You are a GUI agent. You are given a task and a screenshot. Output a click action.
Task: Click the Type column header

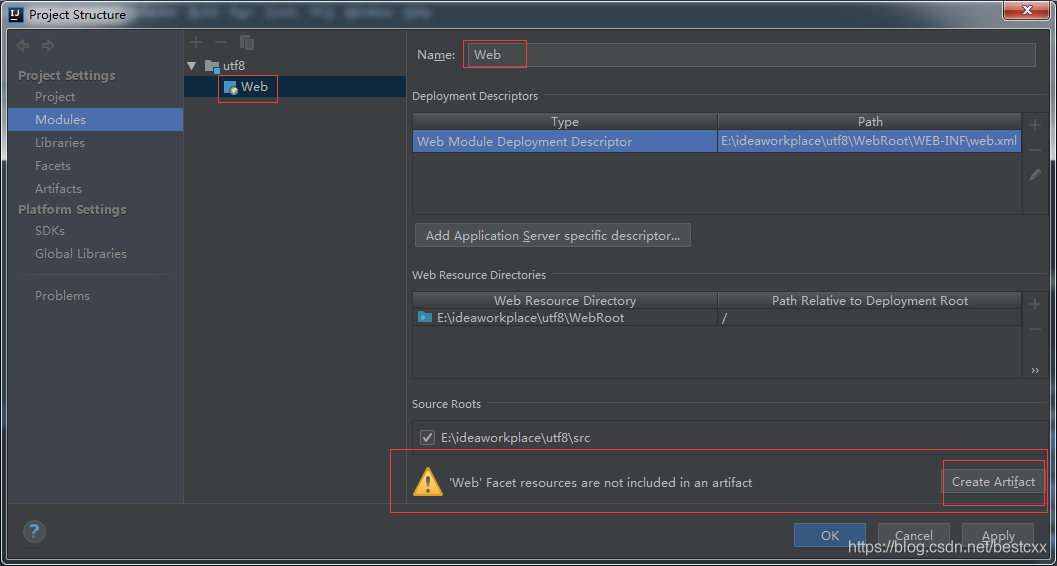click(565, 121)
